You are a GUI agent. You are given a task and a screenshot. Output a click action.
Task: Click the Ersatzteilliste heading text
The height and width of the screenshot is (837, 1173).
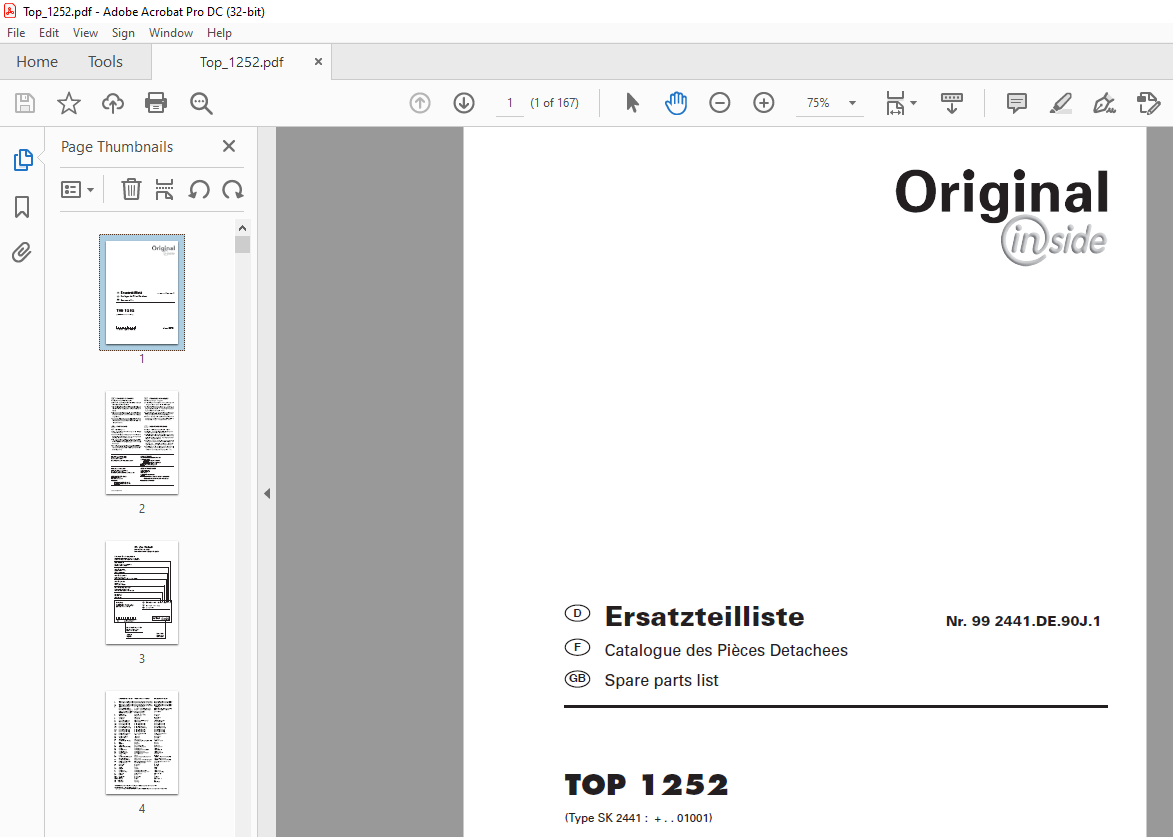(x=704, y=617)
